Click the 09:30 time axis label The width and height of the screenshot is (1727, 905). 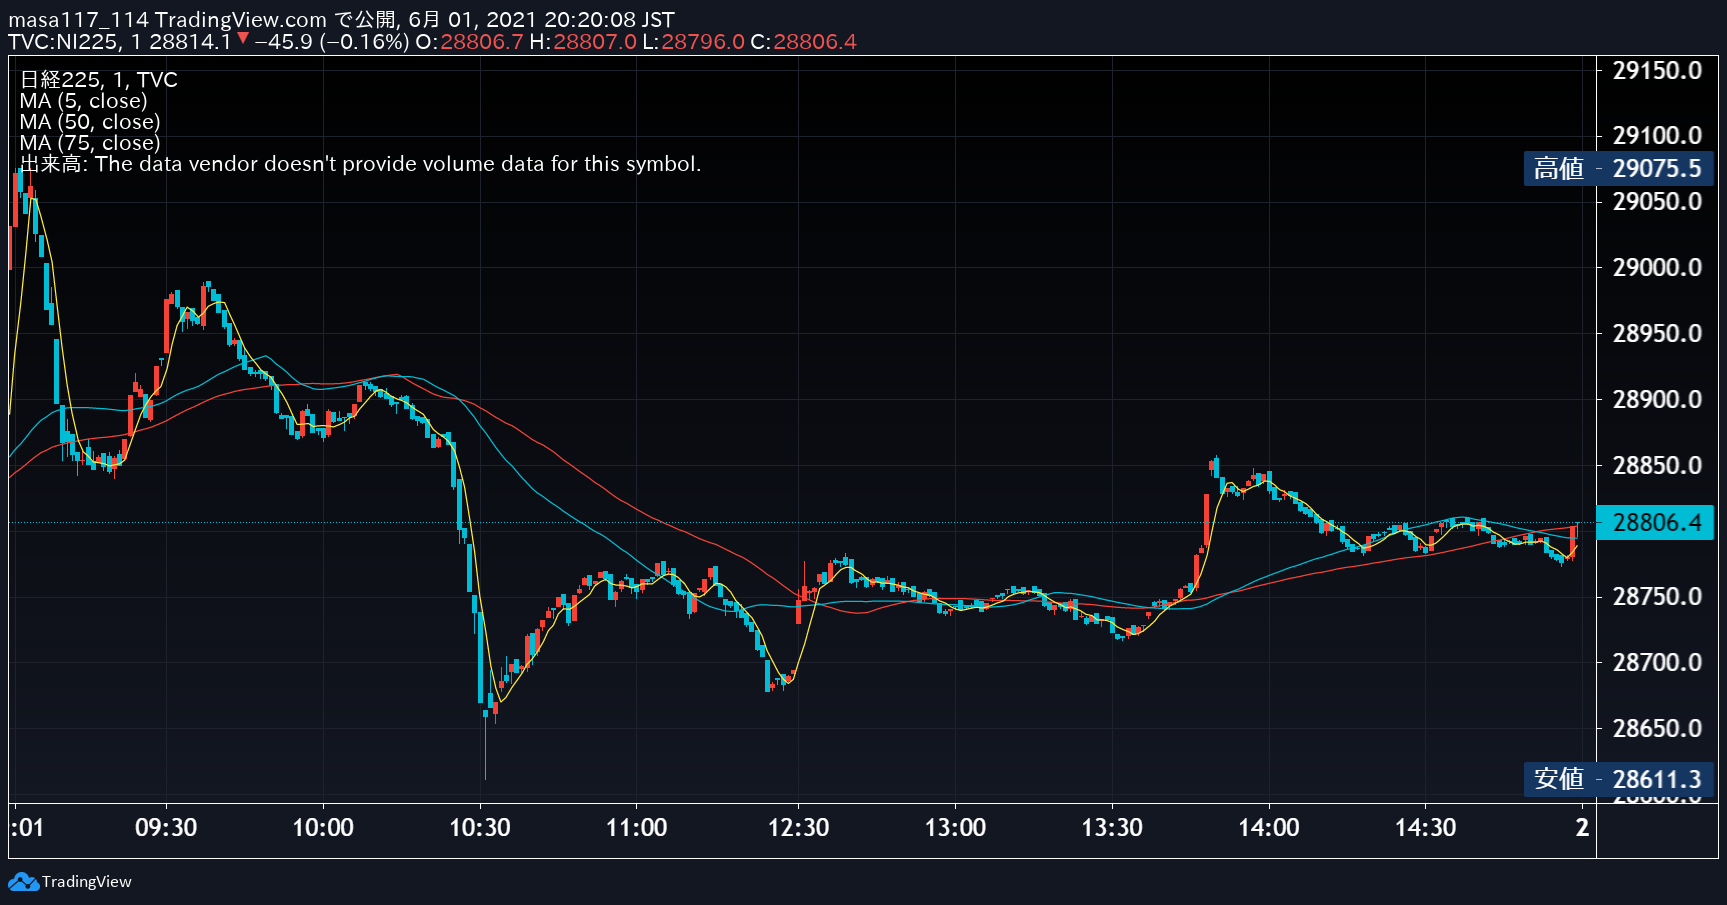[166, 828]
